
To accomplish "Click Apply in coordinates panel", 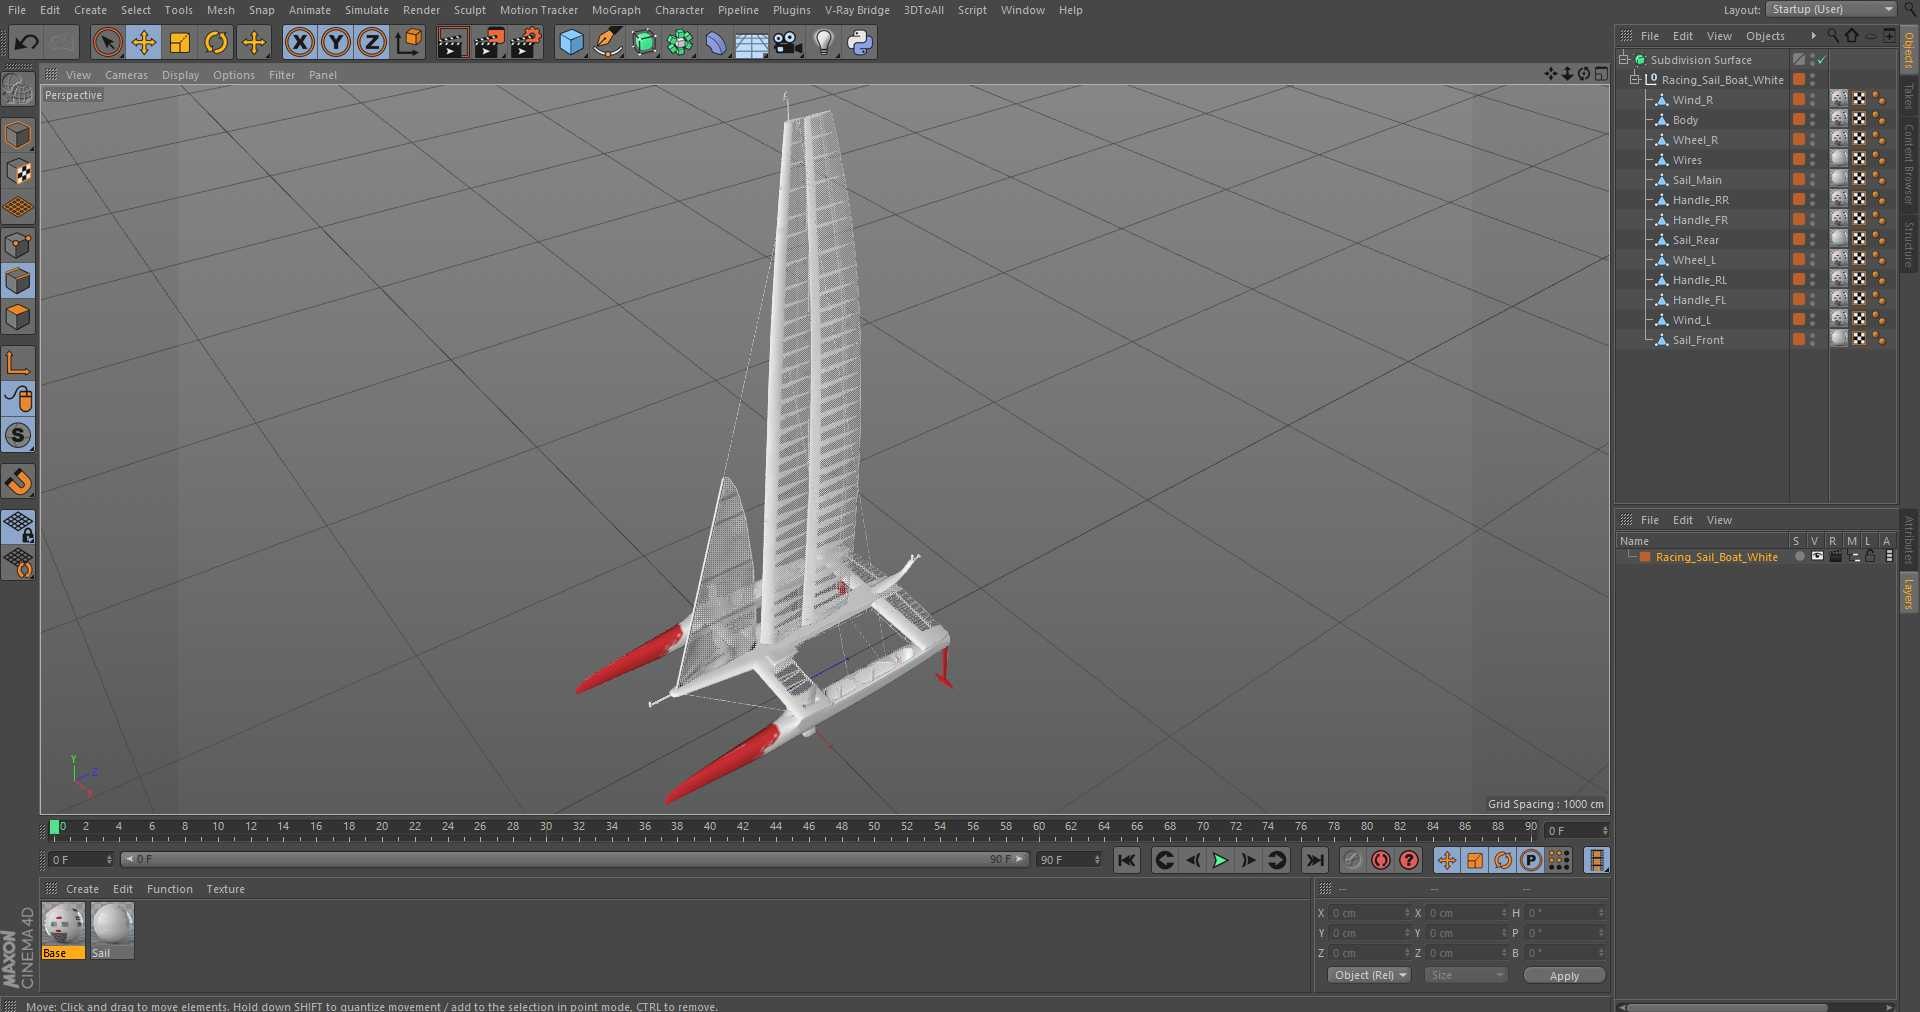I will (x=1564, y=976).
